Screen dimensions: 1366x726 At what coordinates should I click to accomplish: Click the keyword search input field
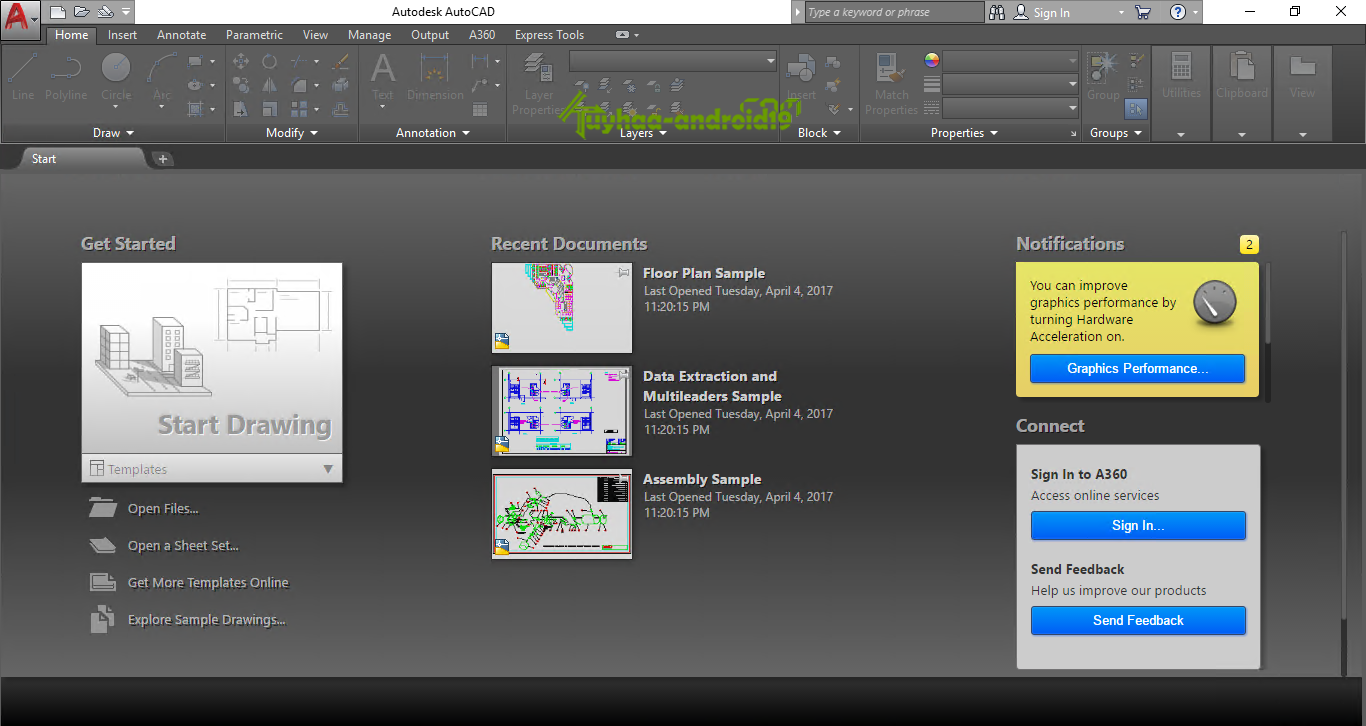(895, 12)
